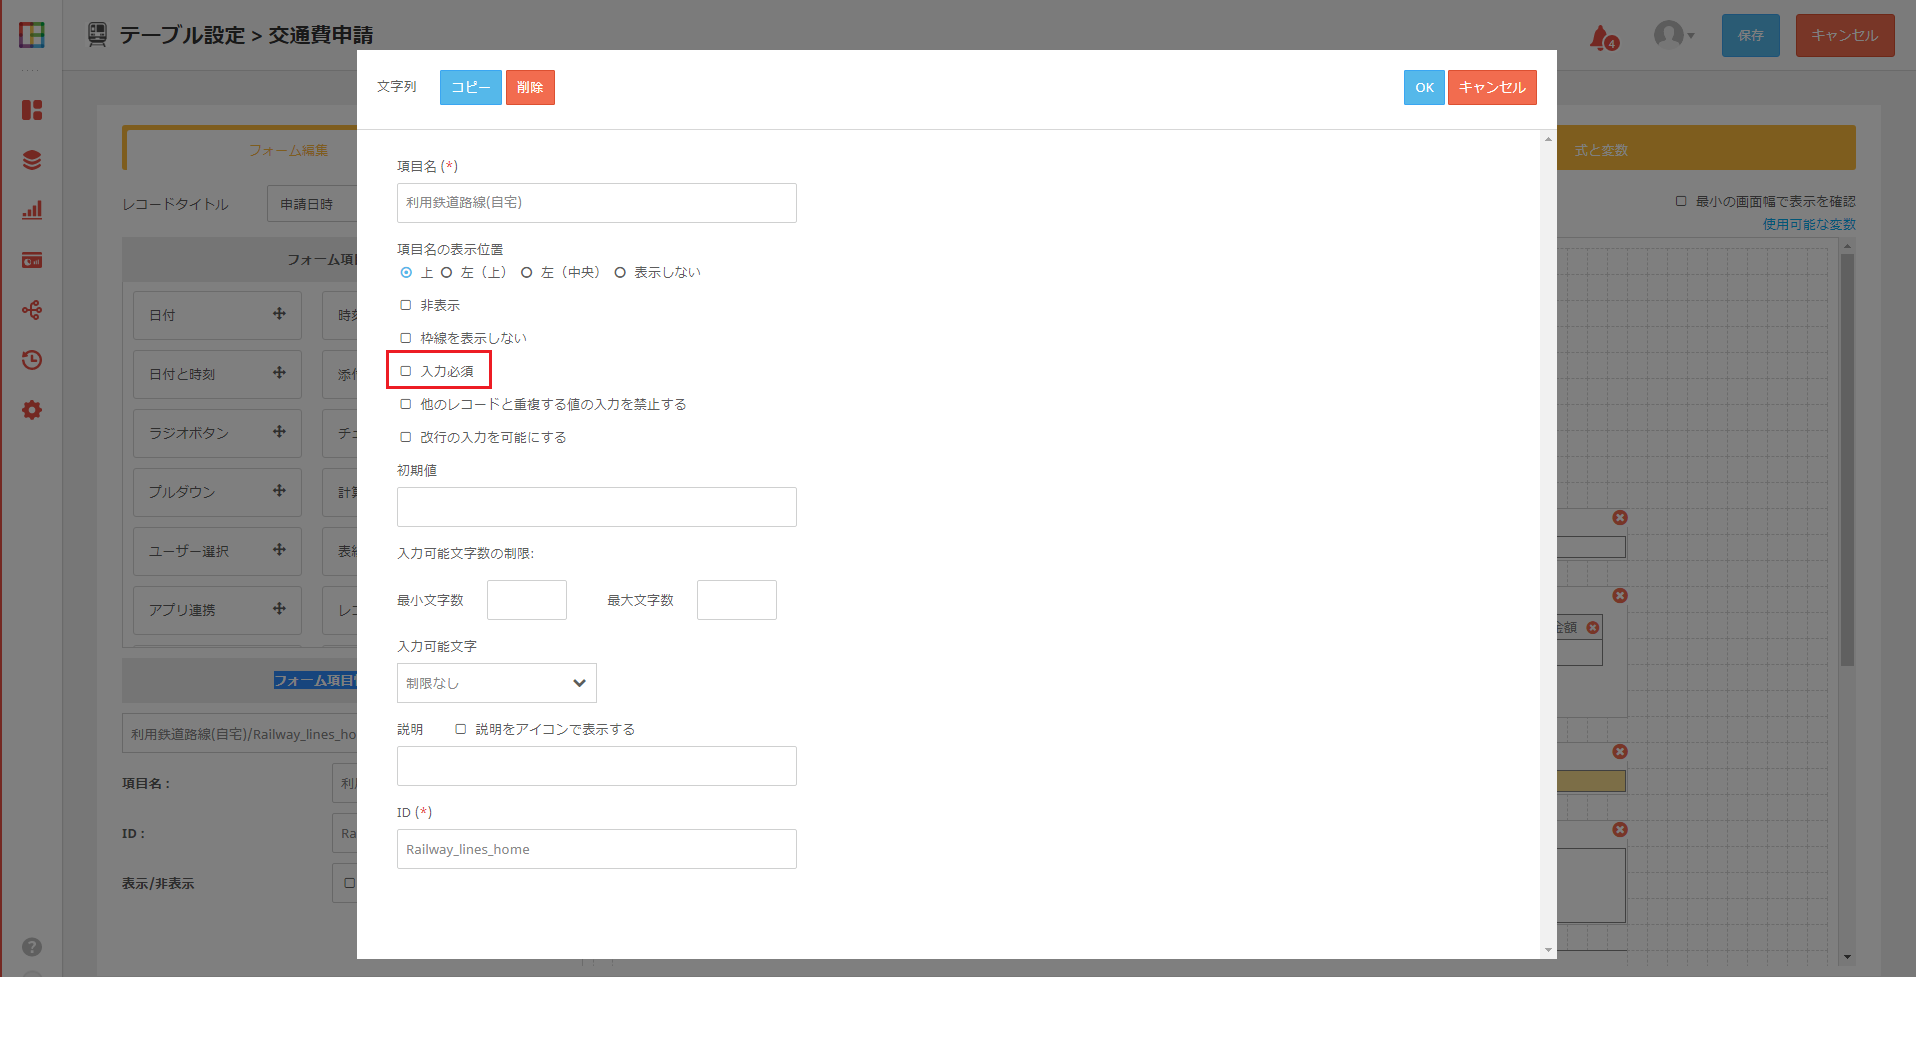This screenshot has width=1916, height=1040.
Task: Open the dashboard icon in the left sidebar
Action: point(32,110)
